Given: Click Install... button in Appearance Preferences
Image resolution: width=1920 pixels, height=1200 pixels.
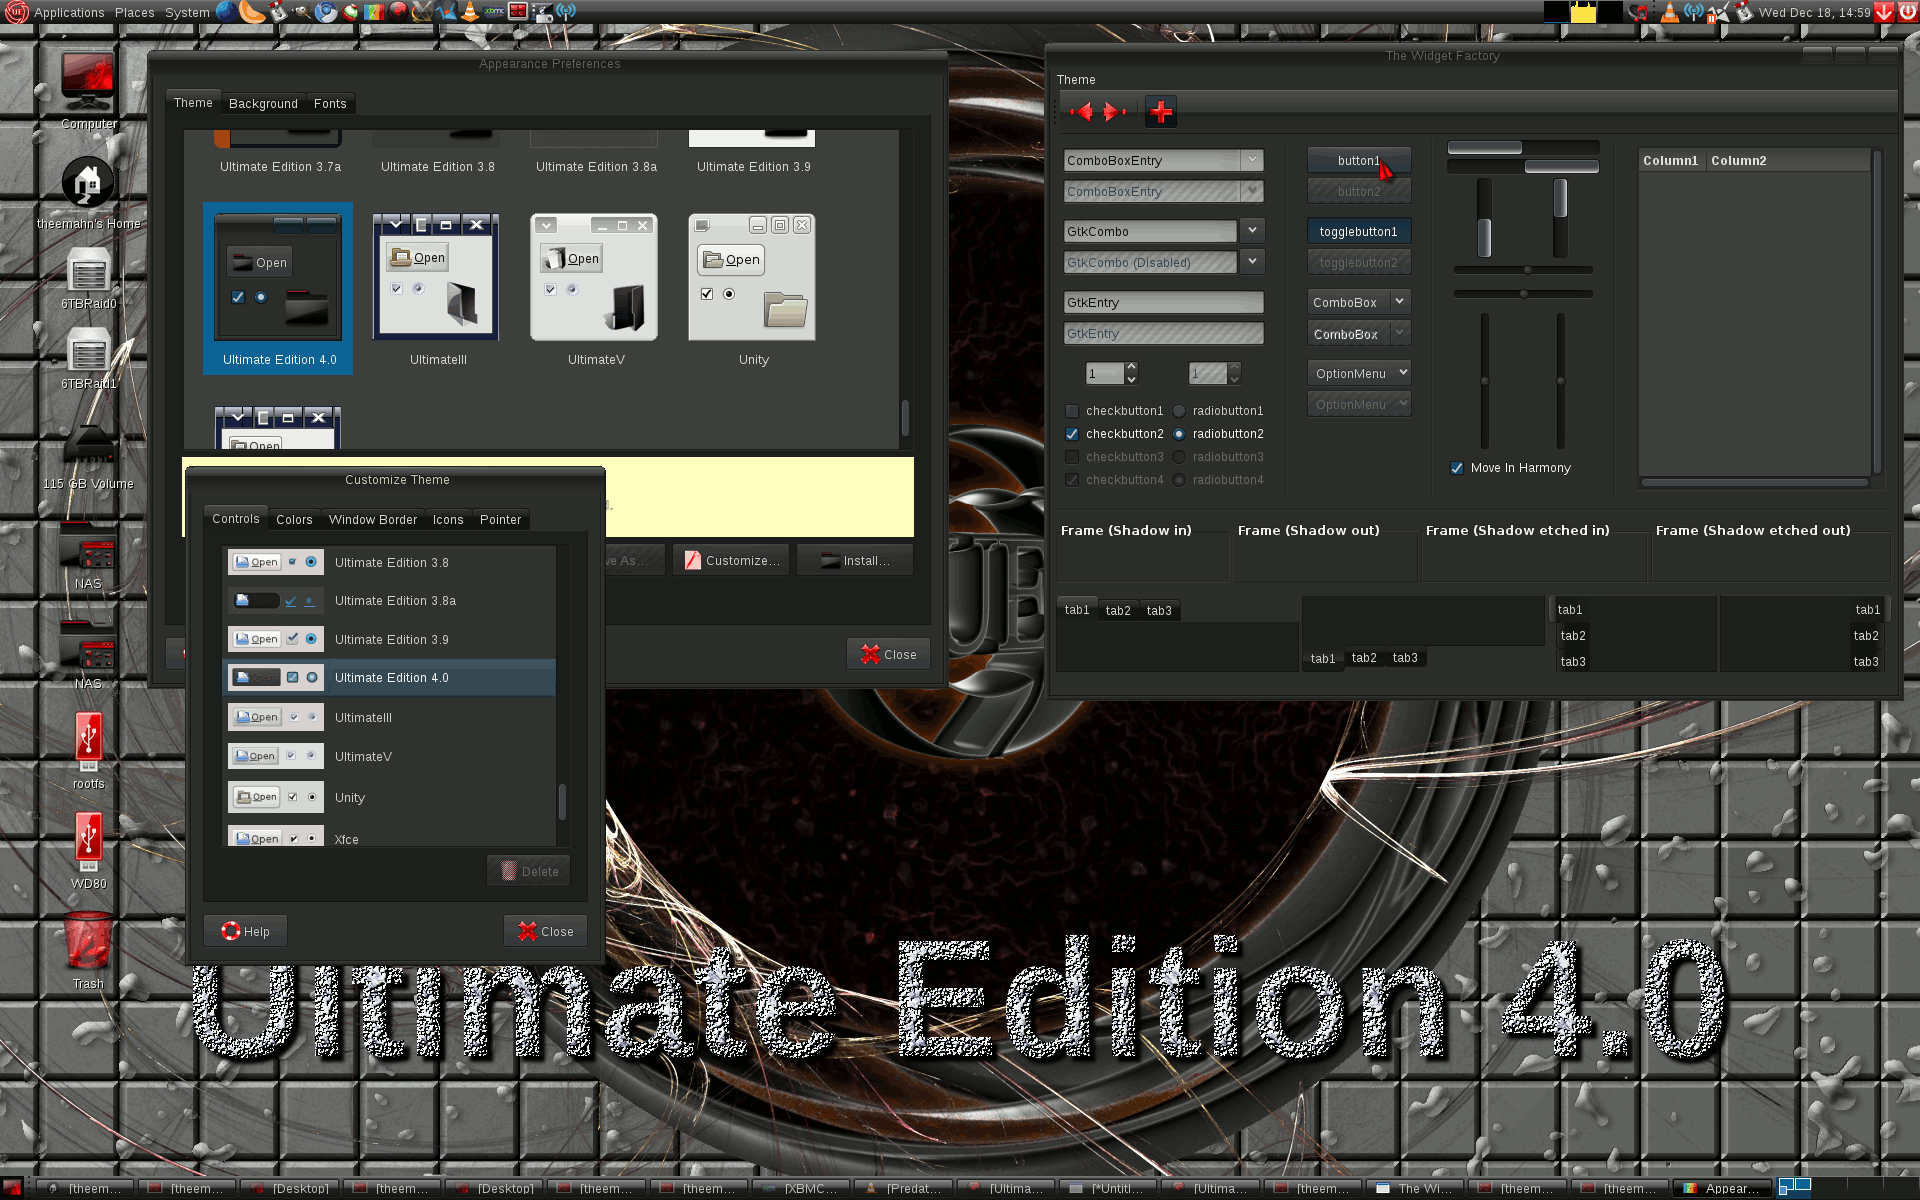Looking at the screenshot, I should tap(856, 561).
